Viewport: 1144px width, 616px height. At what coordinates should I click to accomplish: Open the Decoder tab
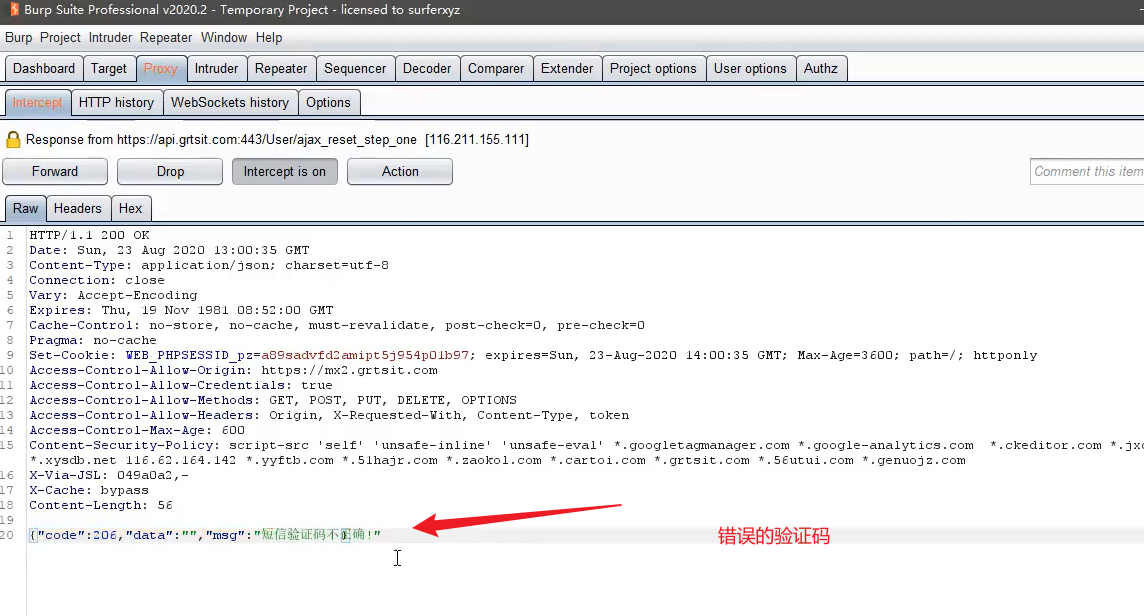coord(427,69)
